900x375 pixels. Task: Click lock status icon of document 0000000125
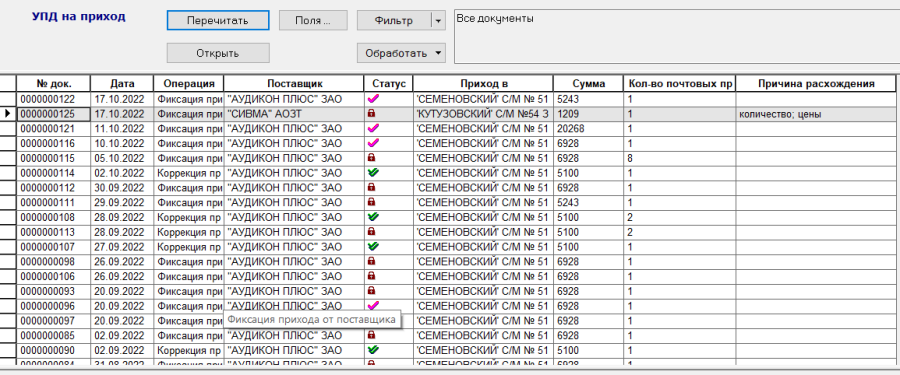[x=371, y=114]
